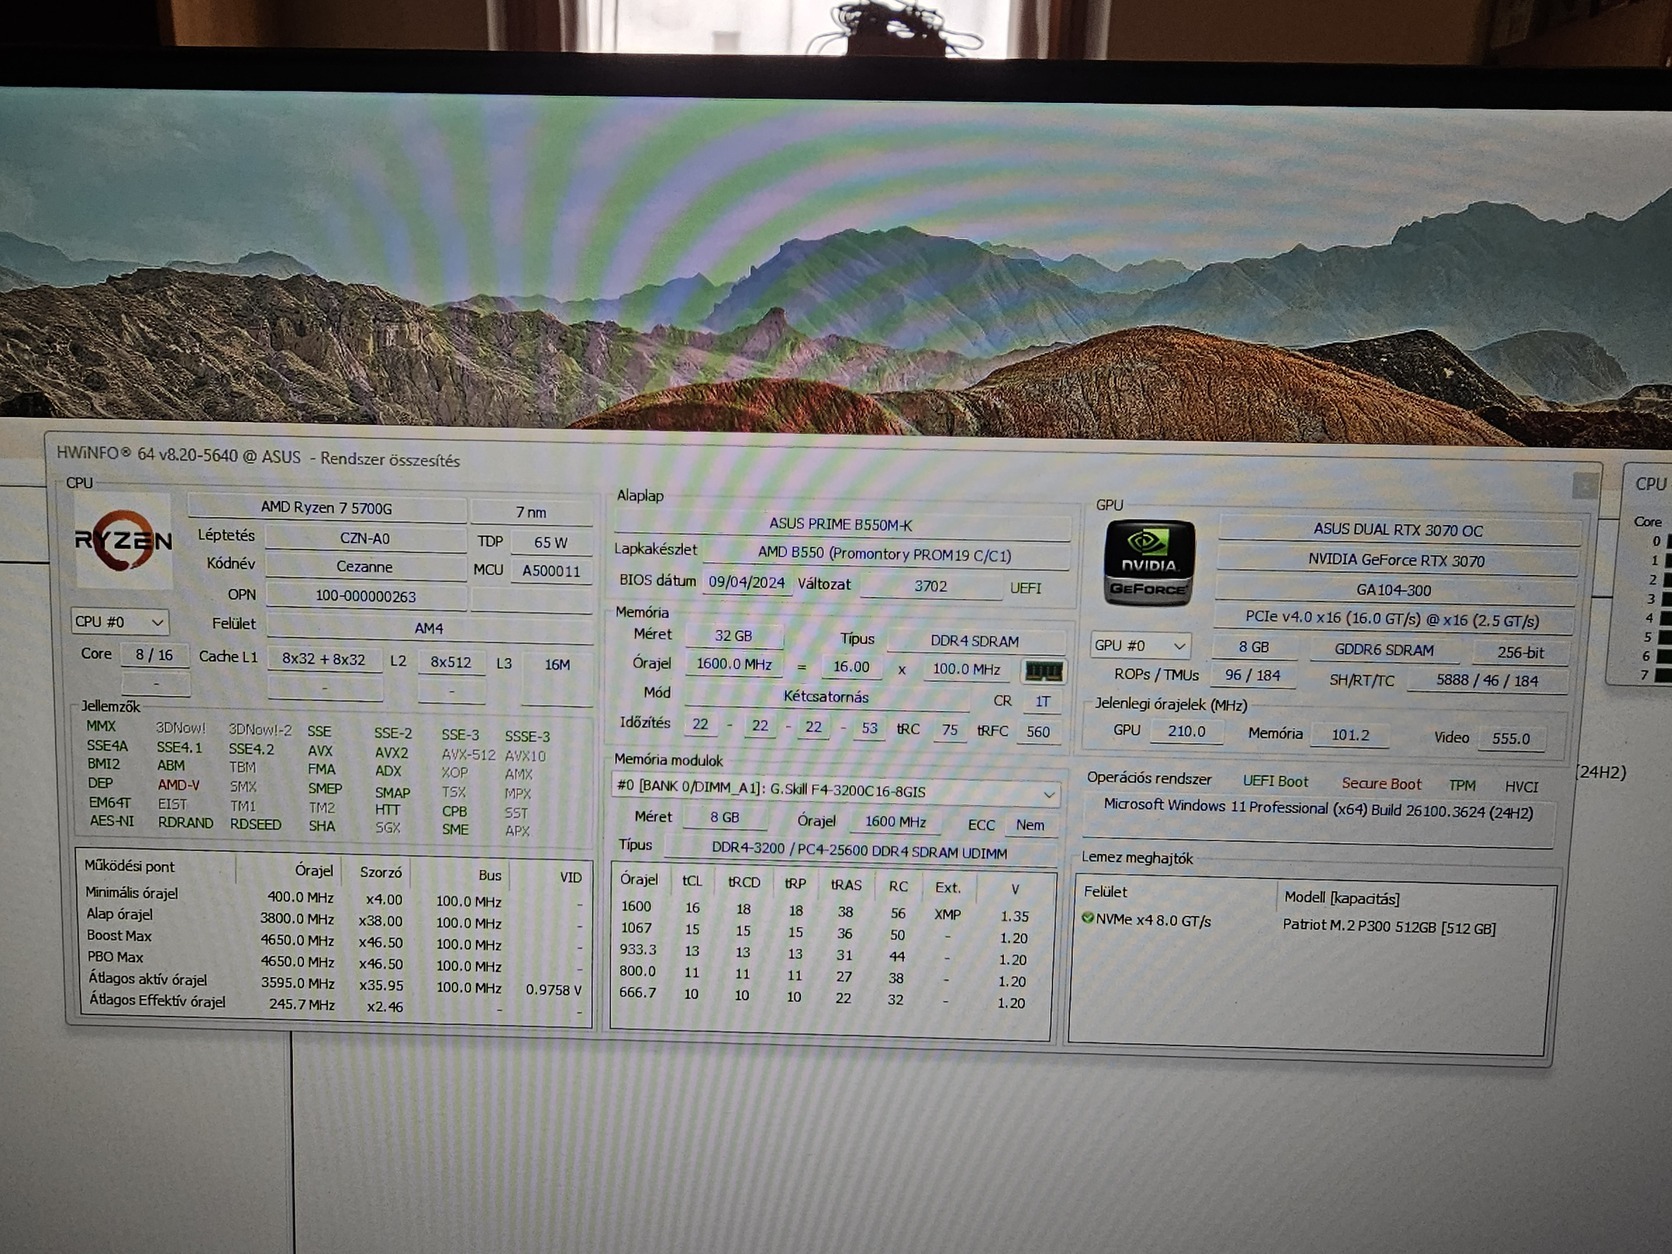
Task: Click the OPN value 100-000000263
Action: (x=365, y=596)
